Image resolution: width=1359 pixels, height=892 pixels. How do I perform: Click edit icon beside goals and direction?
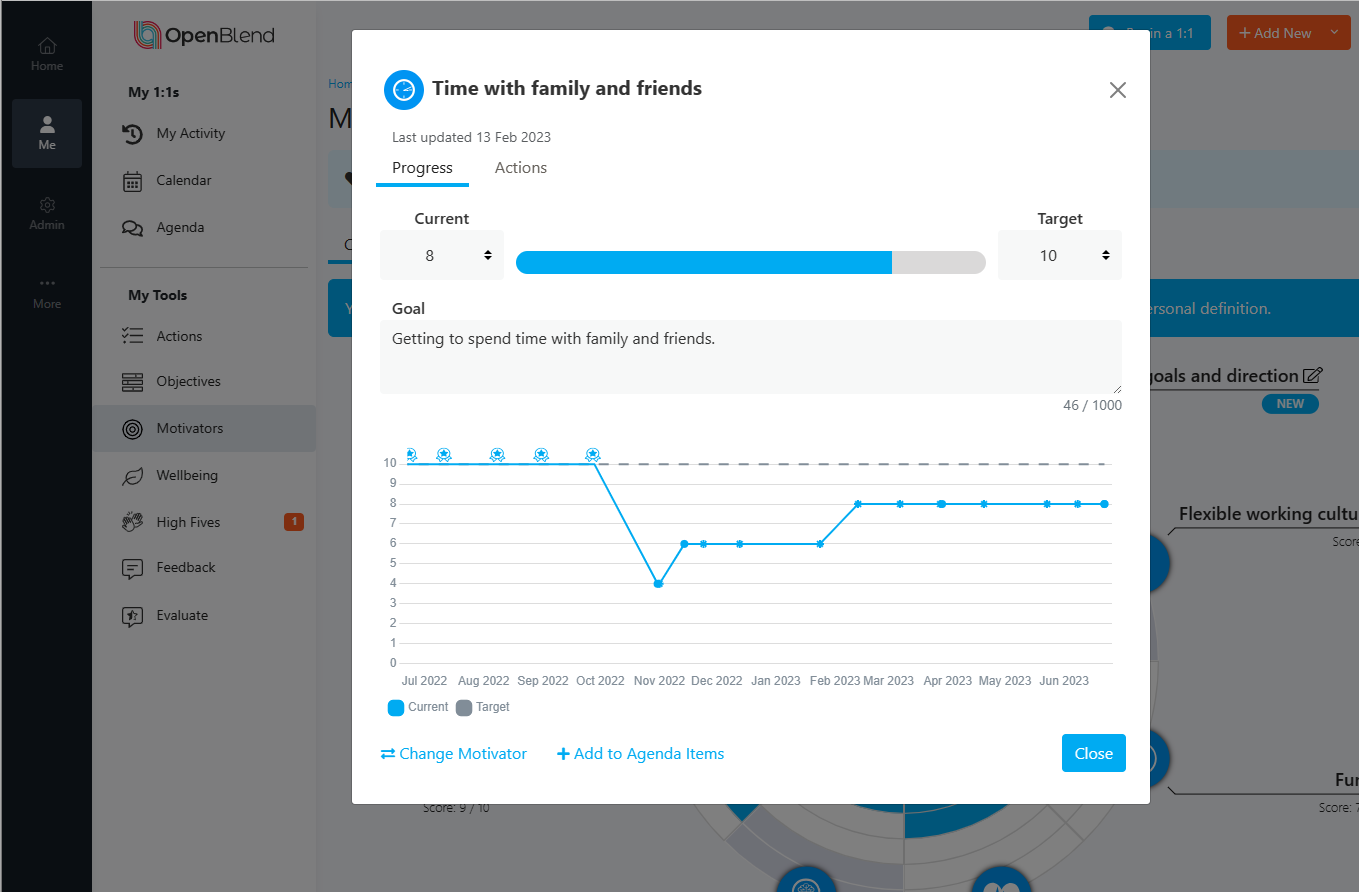[1313, 376]
